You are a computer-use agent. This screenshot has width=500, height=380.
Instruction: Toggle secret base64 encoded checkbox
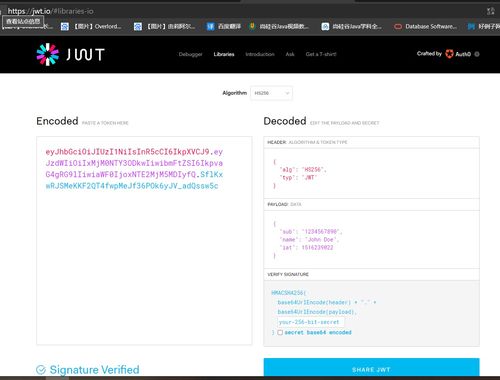(280, 332)
